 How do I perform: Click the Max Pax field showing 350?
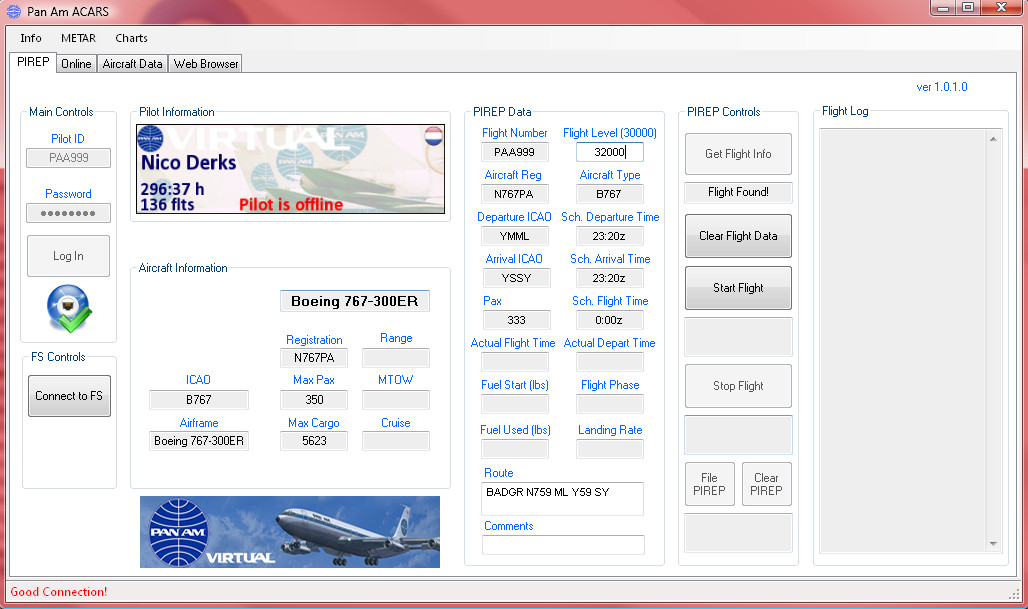coord(314,399)
